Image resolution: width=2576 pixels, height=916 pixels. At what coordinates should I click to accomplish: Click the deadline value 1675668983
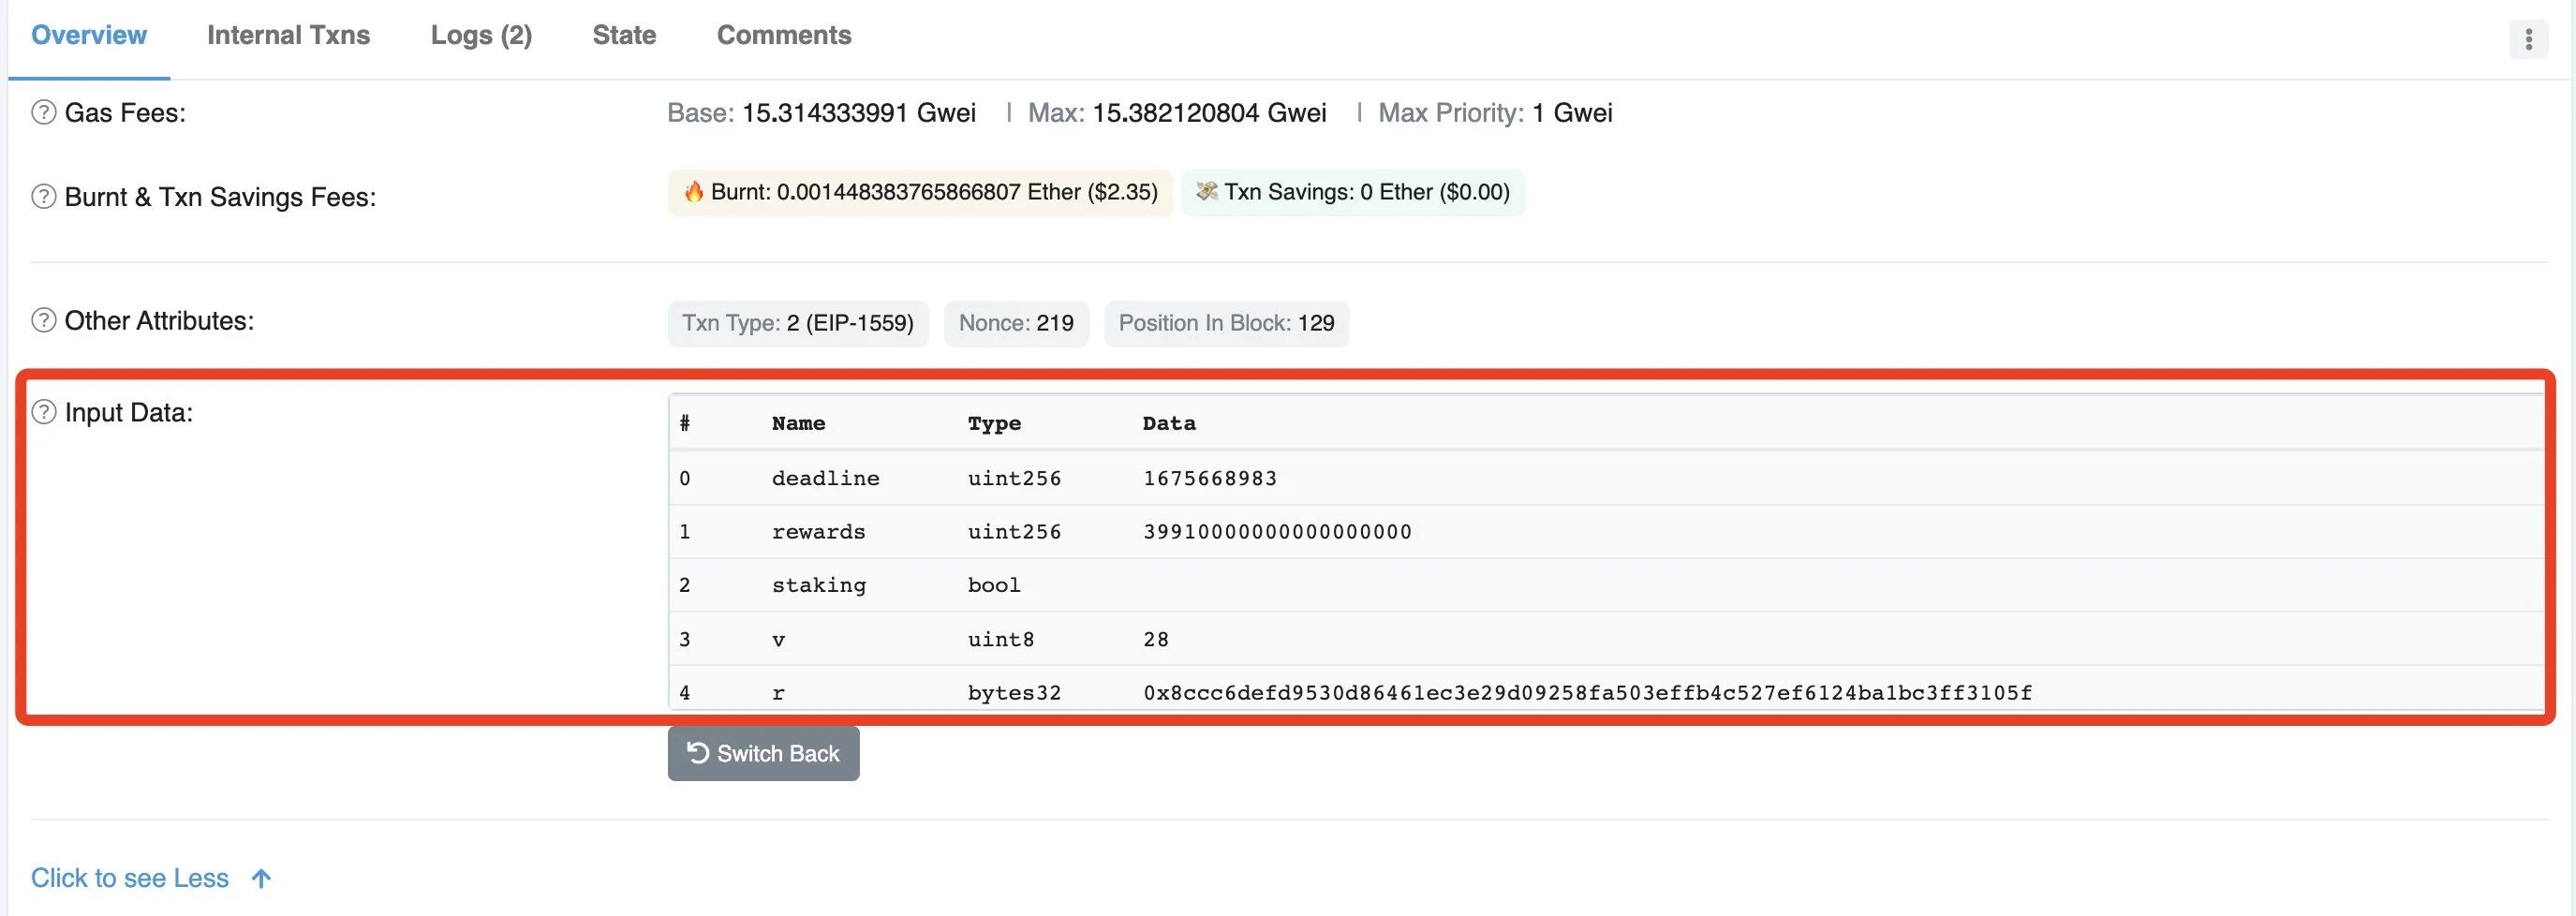[x=1210, y=478]
